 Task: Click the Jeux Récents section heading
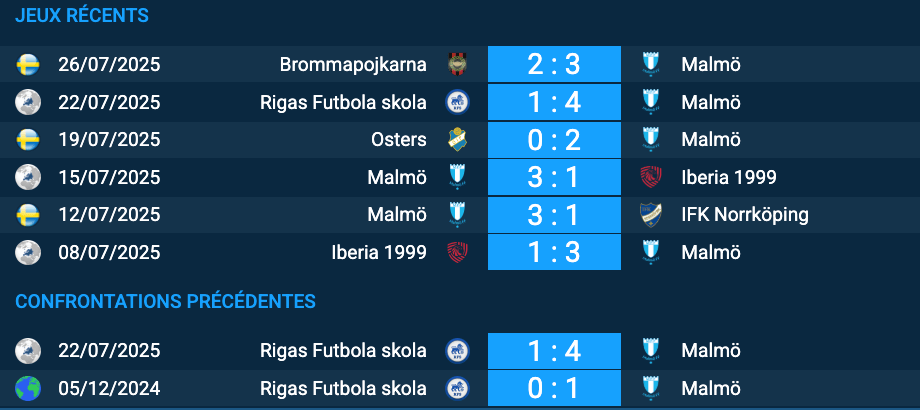(x=82, y=16)
